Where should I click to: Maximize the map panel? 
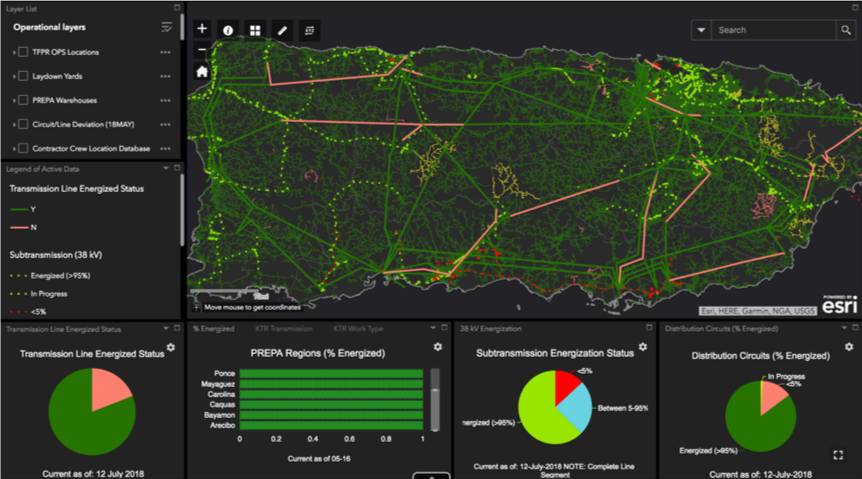855,8
